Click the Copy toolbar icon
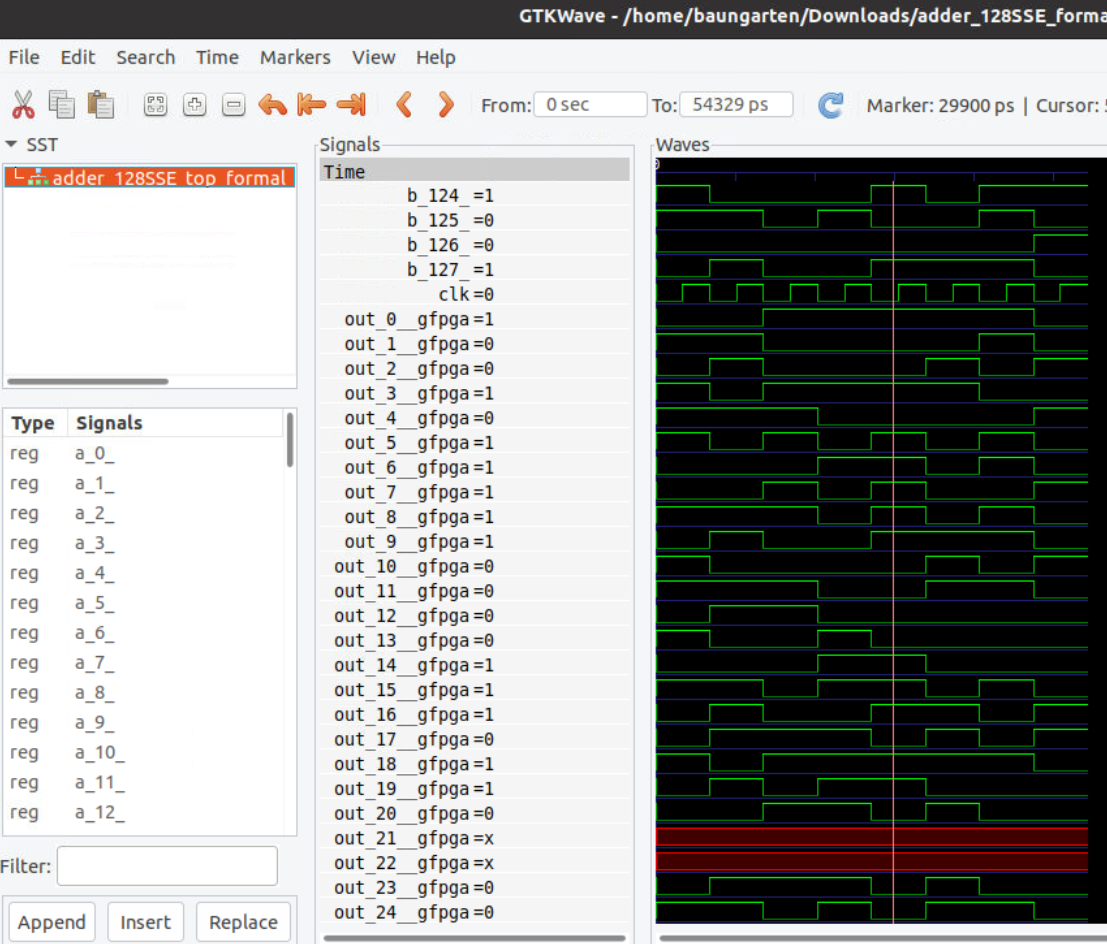1107x944 pixels. (x=61, y=105)
